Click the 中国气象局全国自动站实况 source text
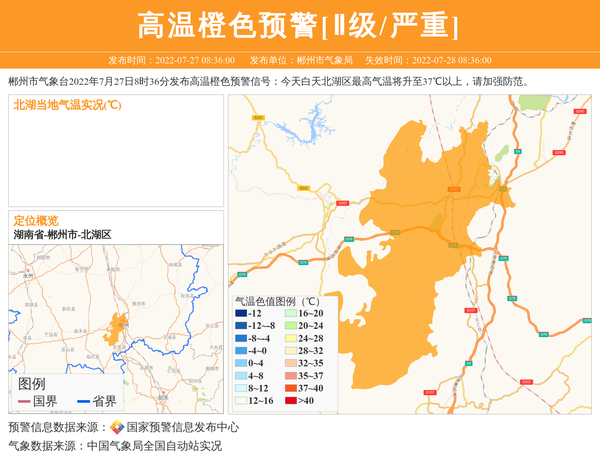 pyautogui.click(x=154, y=446)
